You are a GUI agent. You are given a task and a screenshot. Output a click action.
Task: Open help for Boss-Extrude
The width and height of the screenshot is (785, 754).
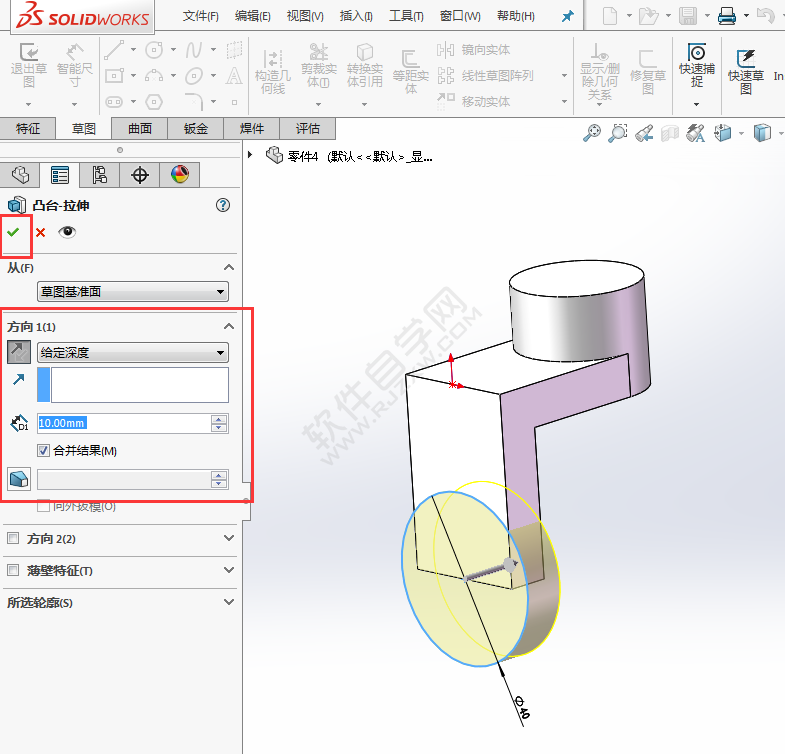point(223,205)
